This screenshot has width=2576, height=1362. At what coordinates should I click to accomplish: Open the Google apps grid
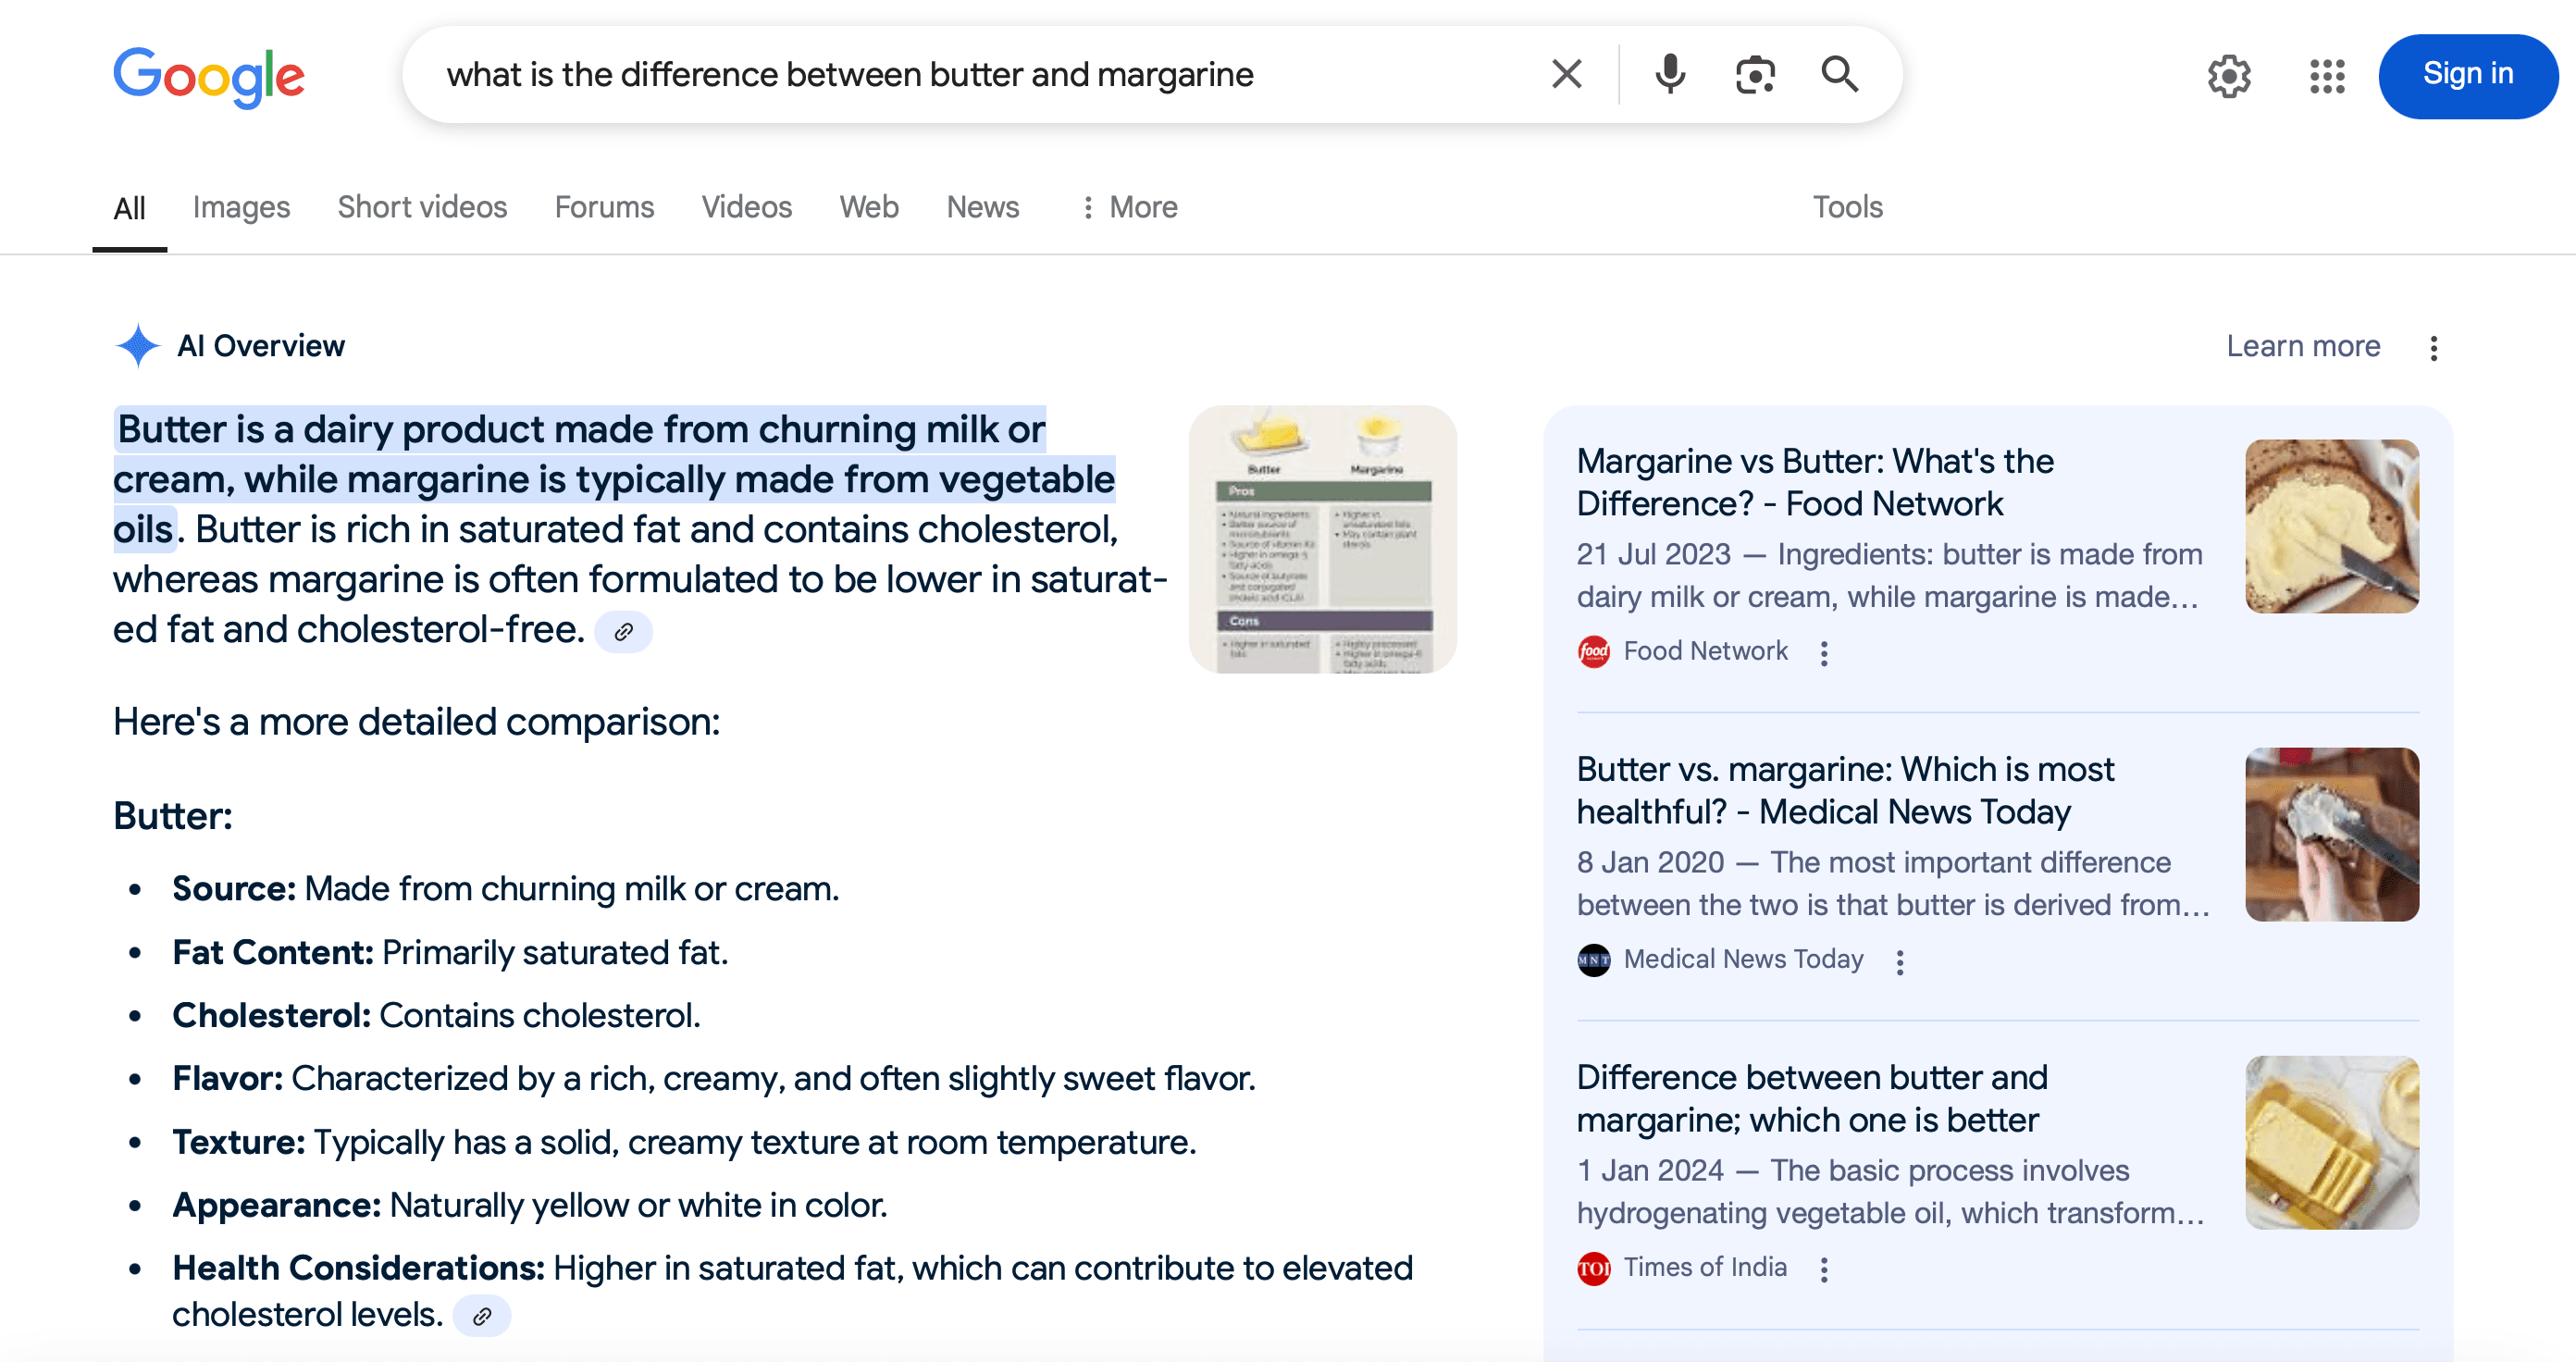(2327, 75)
